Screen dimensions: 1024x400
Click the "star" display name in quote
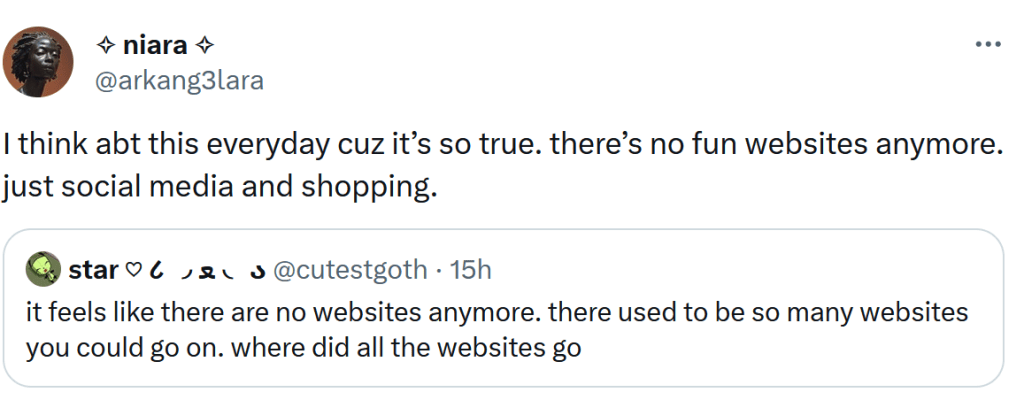[95, 269]
